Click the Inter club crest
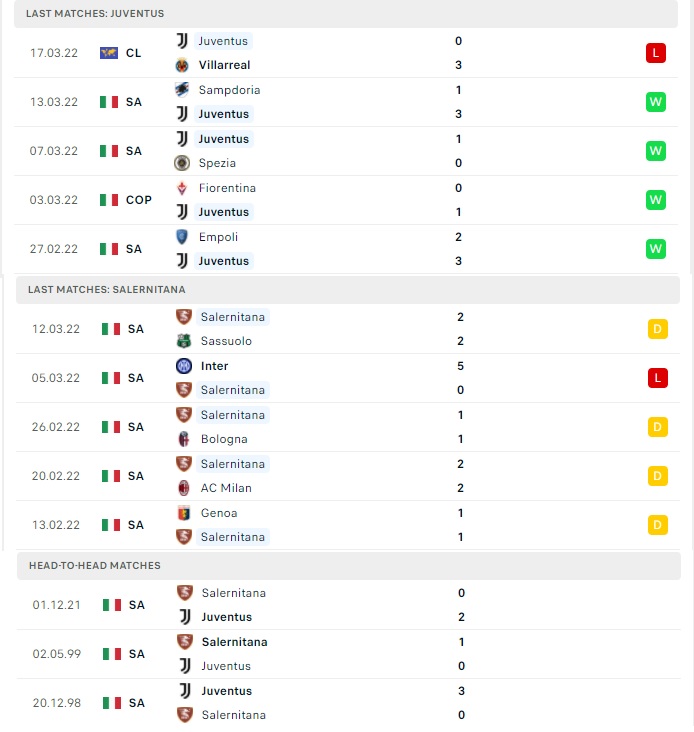This screenshot has height=732, width=694. click(x=184, y=366)
